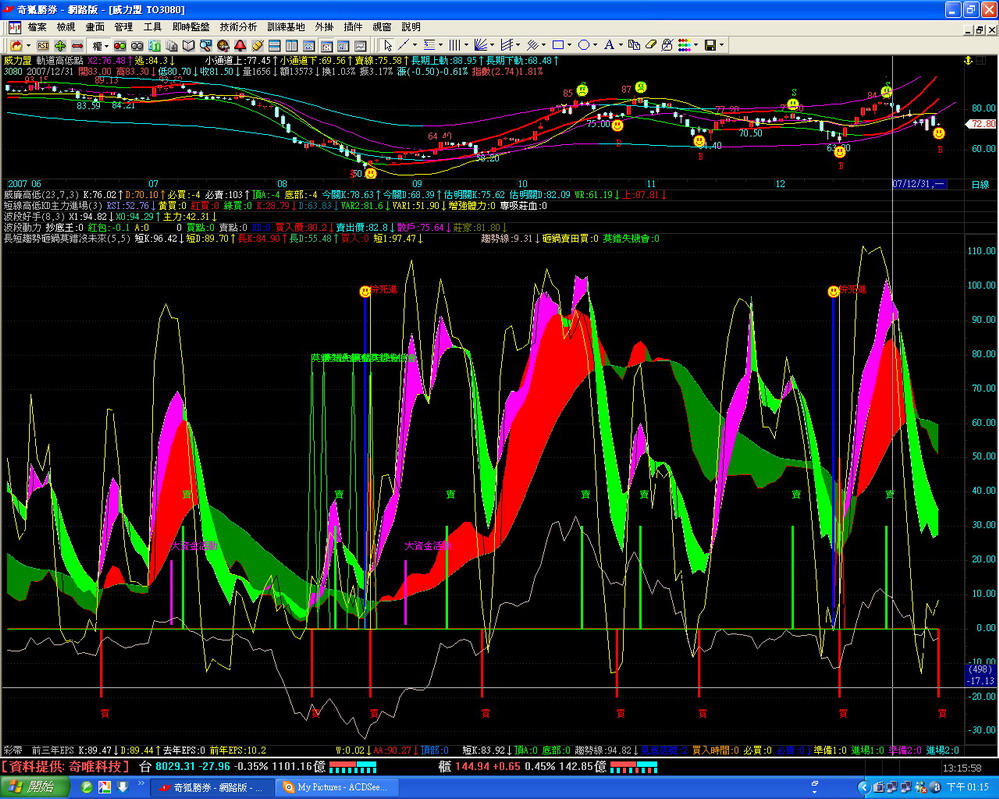Click the horizontal split window icon

[275, 45]
